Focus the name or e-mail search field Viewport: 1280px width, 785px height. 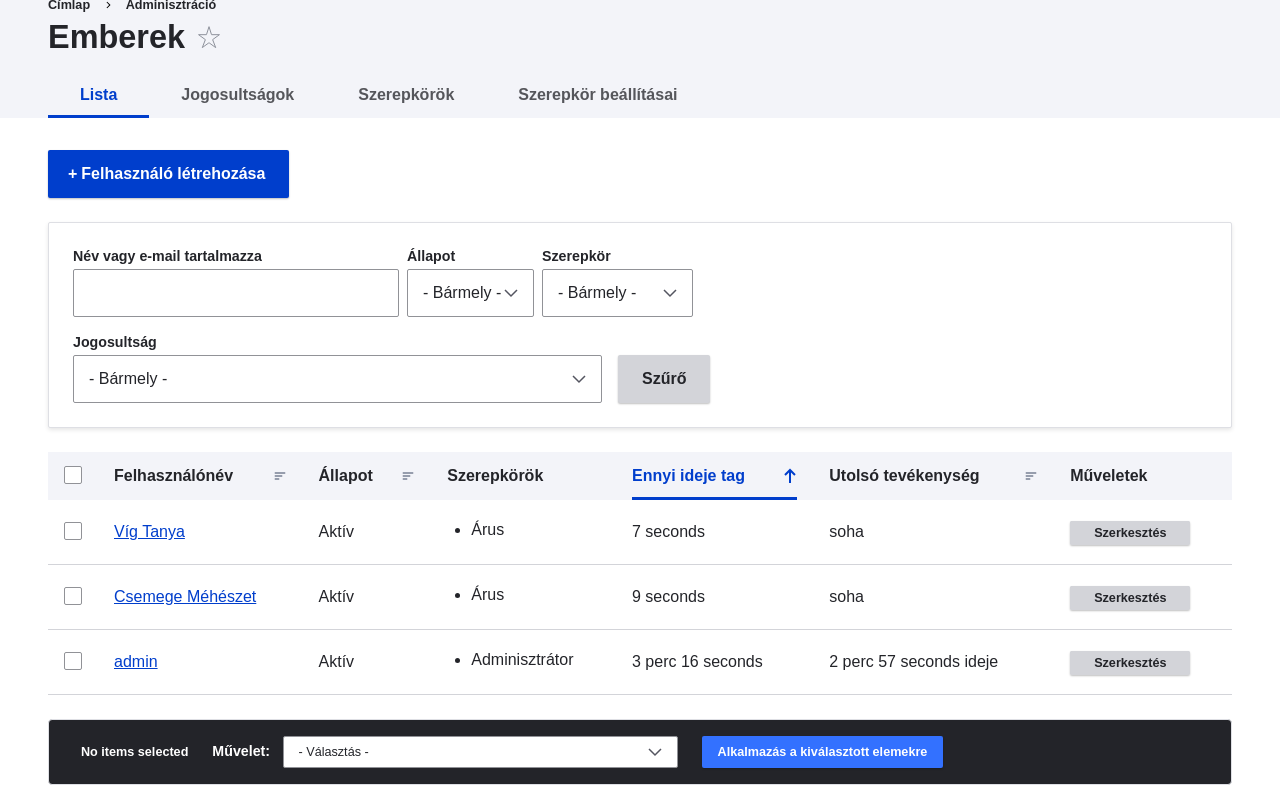click(x=236, y=293)
